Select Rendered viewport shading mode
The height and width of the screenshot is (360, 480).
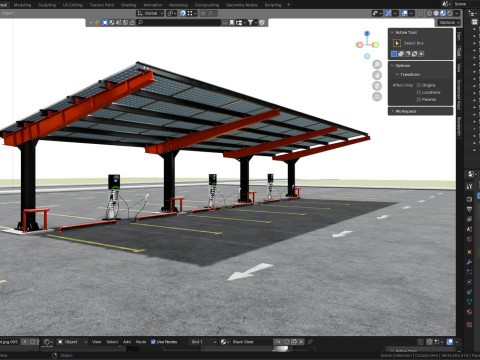(x=450, y=13)
